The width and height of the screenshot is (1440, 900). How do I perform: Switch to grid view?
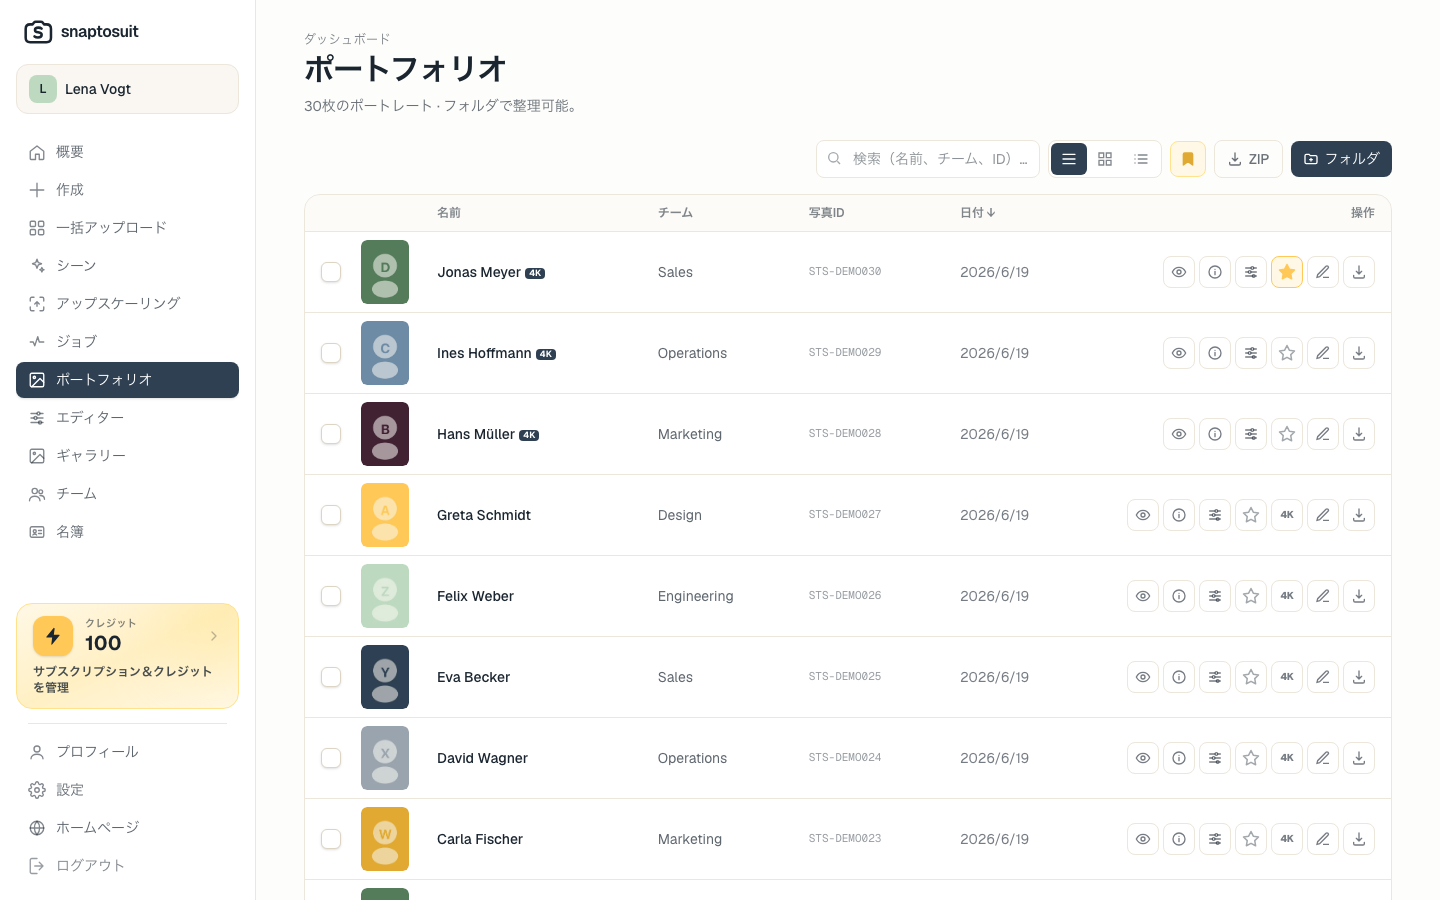tap(1105, 159)
